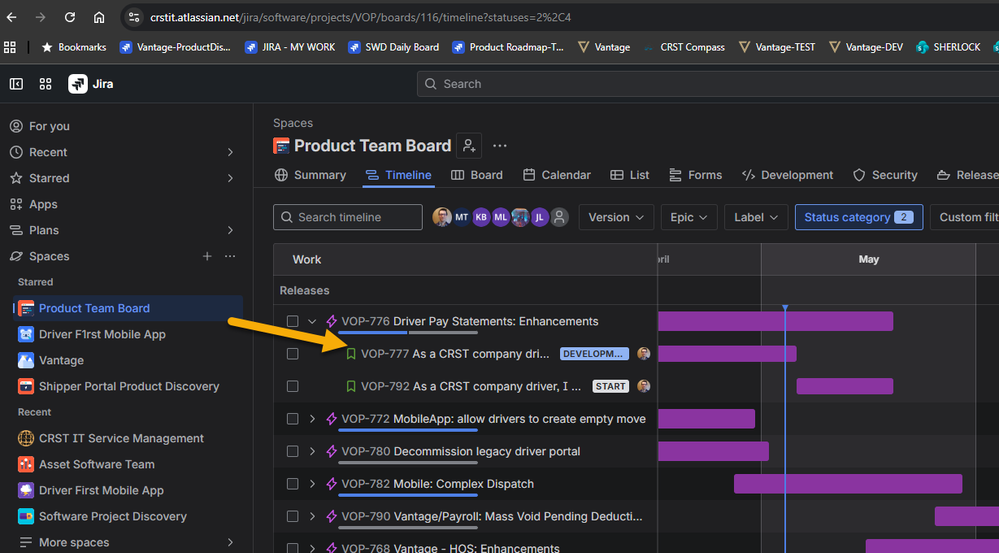Open the site info icon in the address bar

[x=134, y=17]
